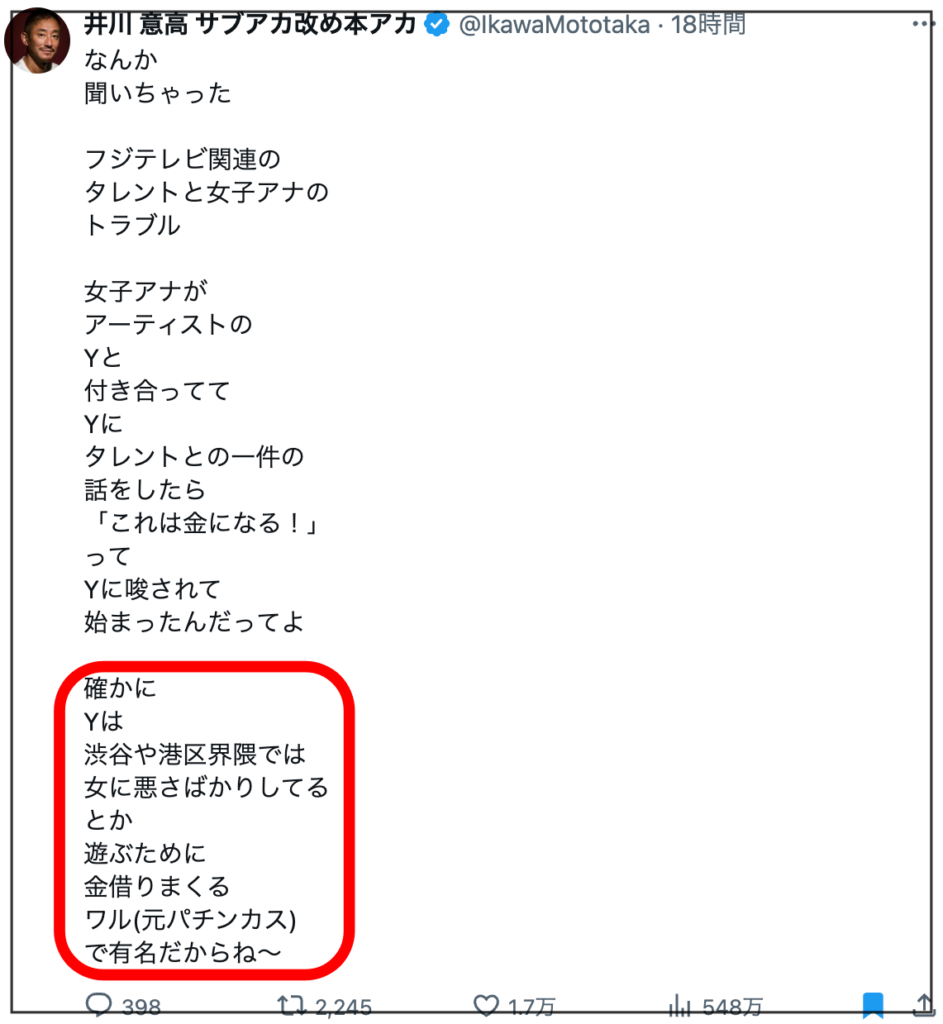Click the 2,245 repost count
The width and height of the screenshot is (943, 1024).
(344, 1007)
